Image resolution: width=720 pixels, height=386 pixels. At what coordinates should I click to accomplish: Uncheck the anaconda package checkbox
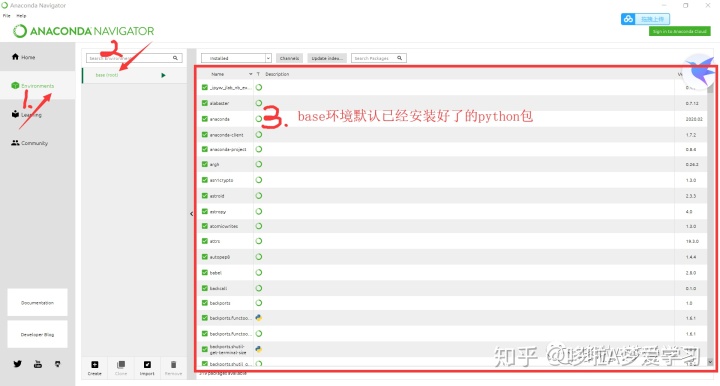tap(205, 118)
